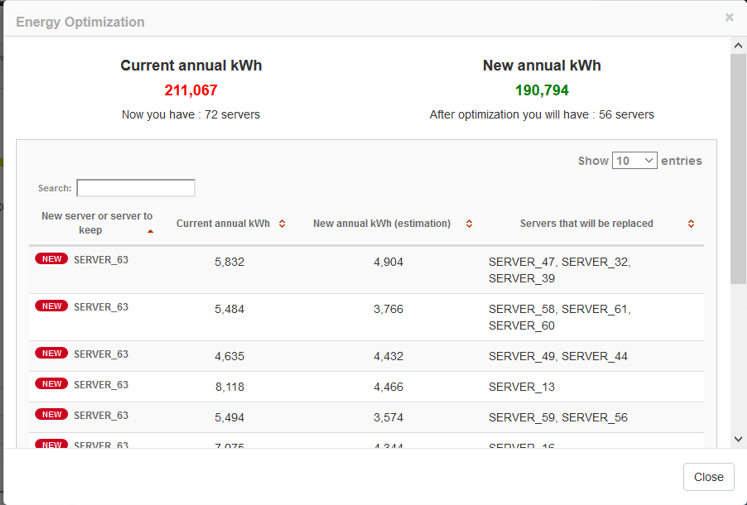Select SERVER_63 in the 4,635 row
The width and height of the screenshot is (747, 505).
tap(101, 354)
